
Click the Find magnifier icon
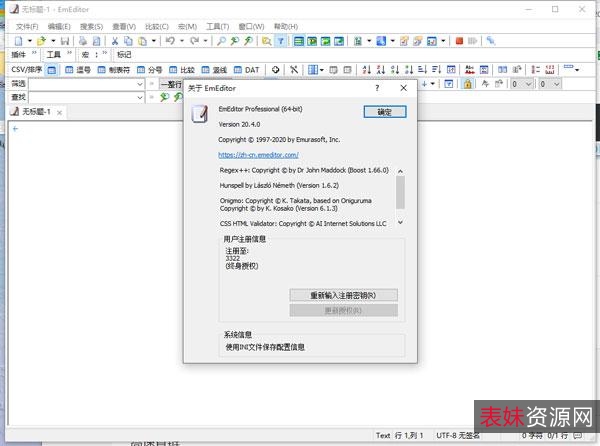pyautogui.click(x=221, y=41)
